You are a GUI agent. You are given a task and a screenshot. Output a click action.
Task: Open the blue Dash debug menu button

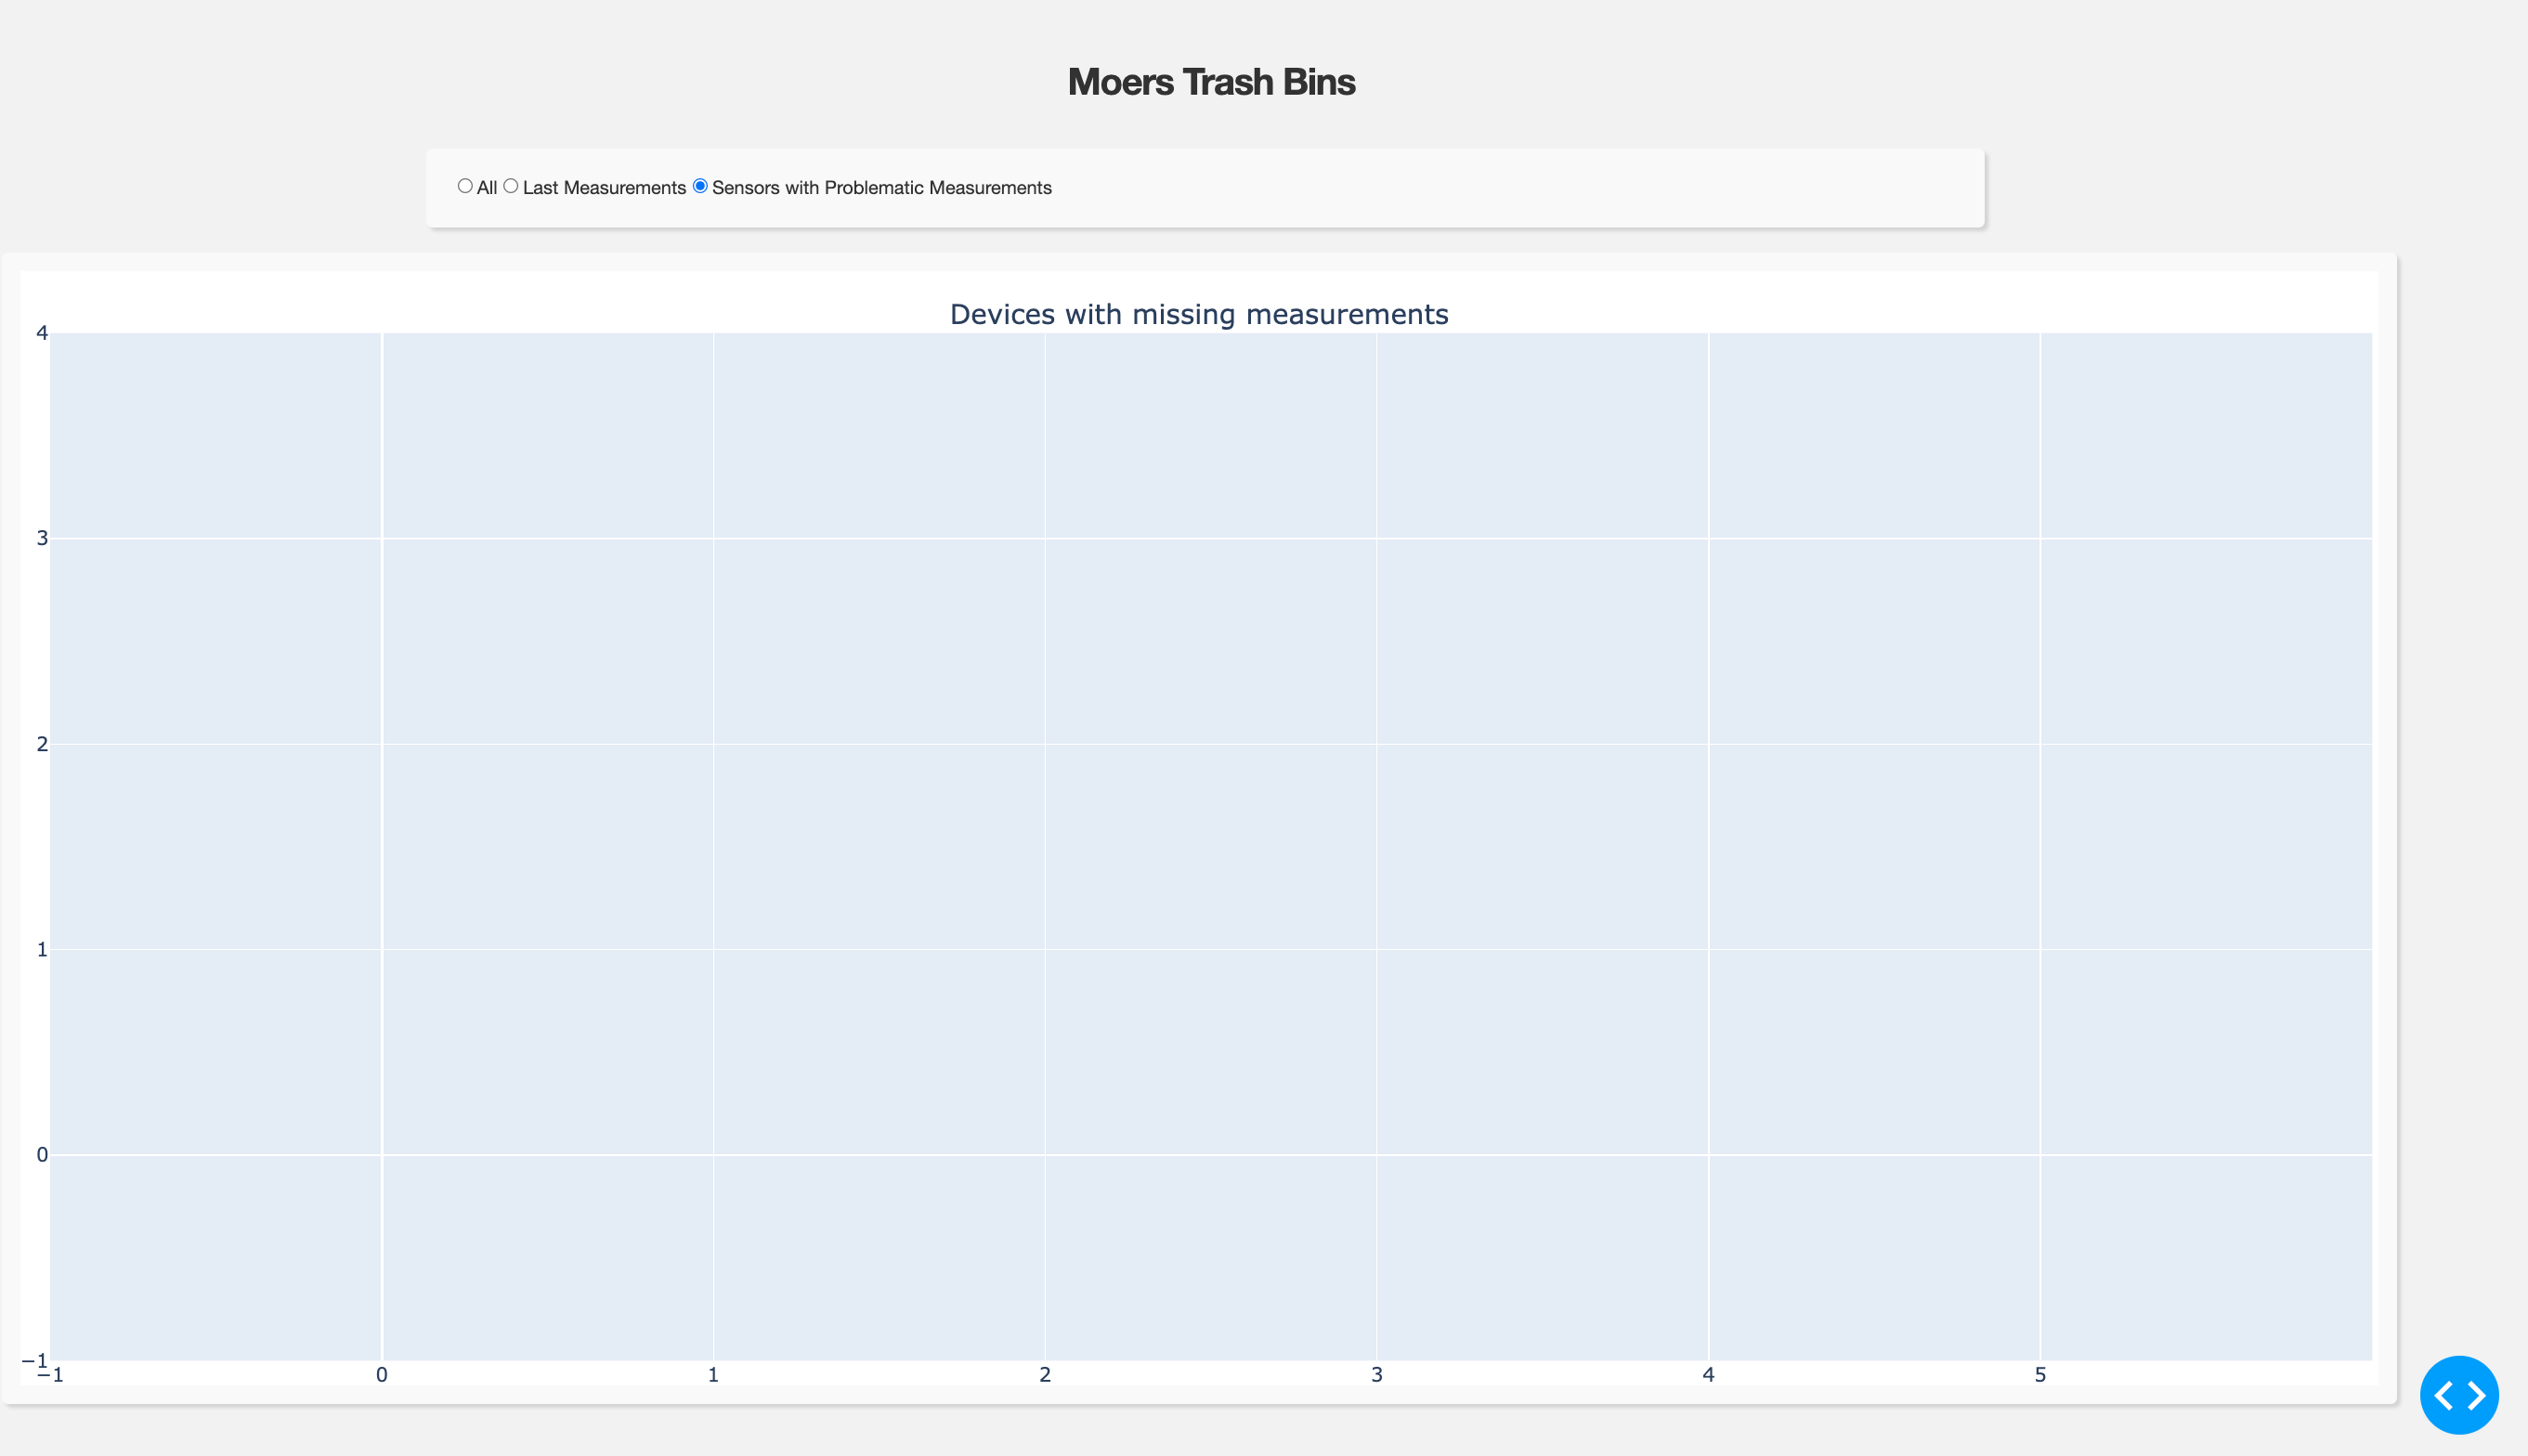[x=2458, y=1394]
